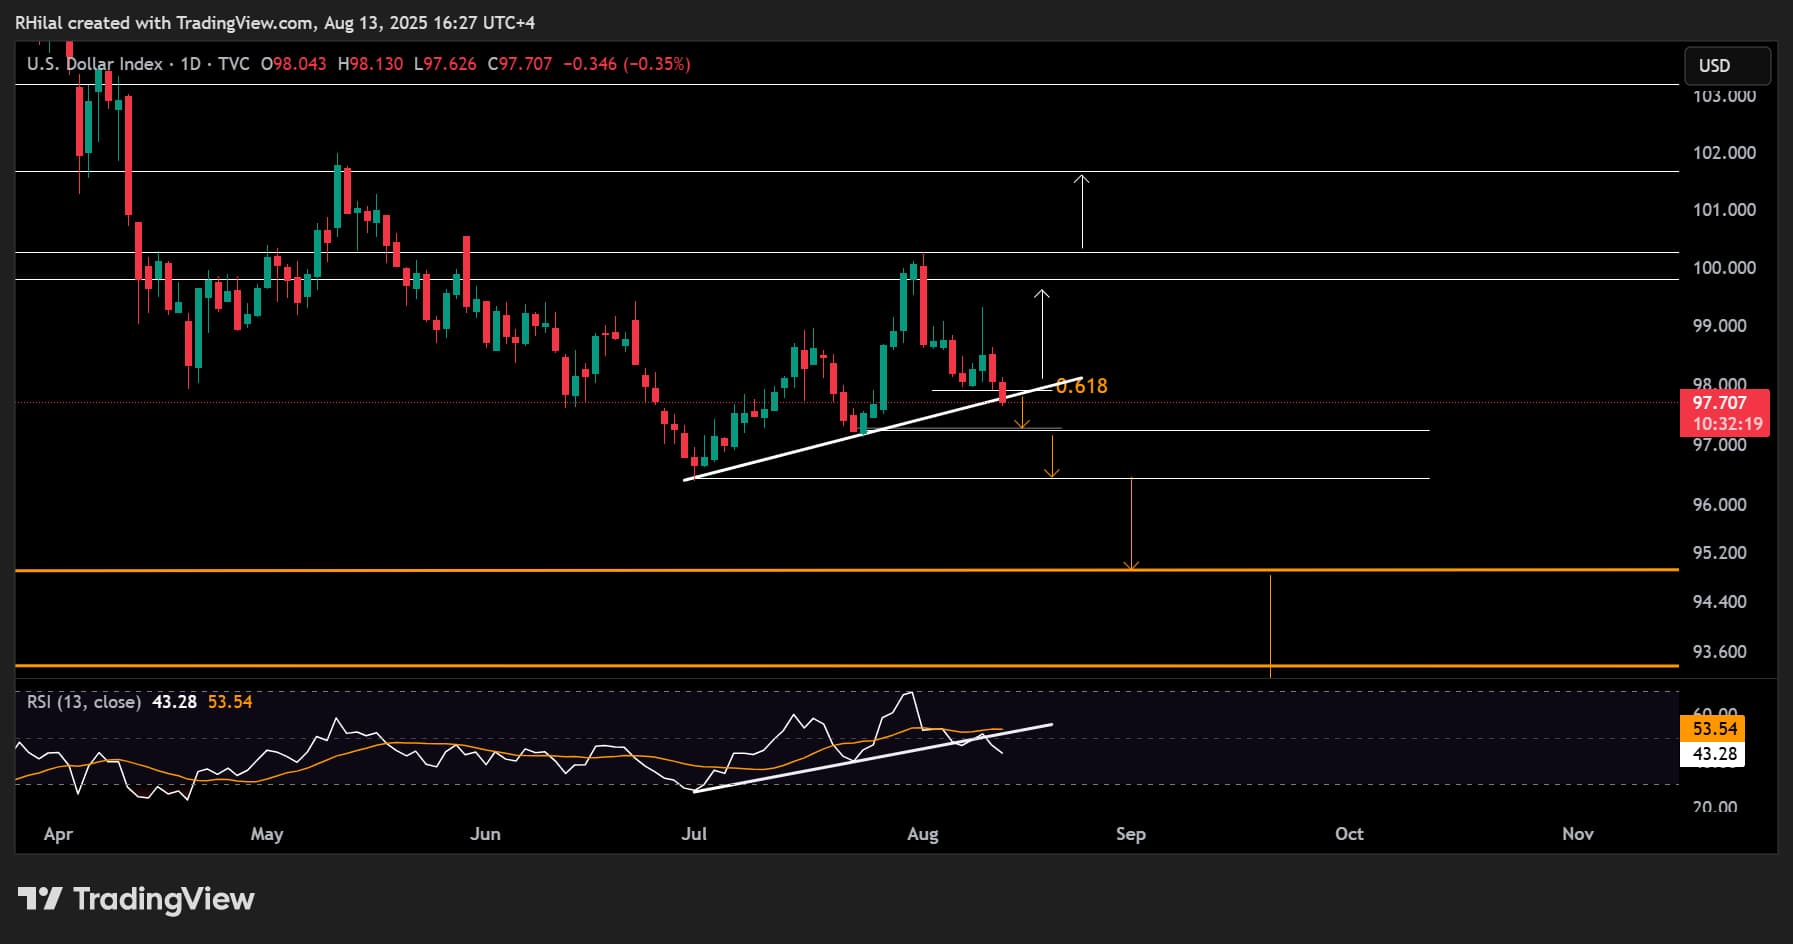Click the Nov marker on time axis
This screenshot has width=1793, height=944.
(x=1577, y=834)
